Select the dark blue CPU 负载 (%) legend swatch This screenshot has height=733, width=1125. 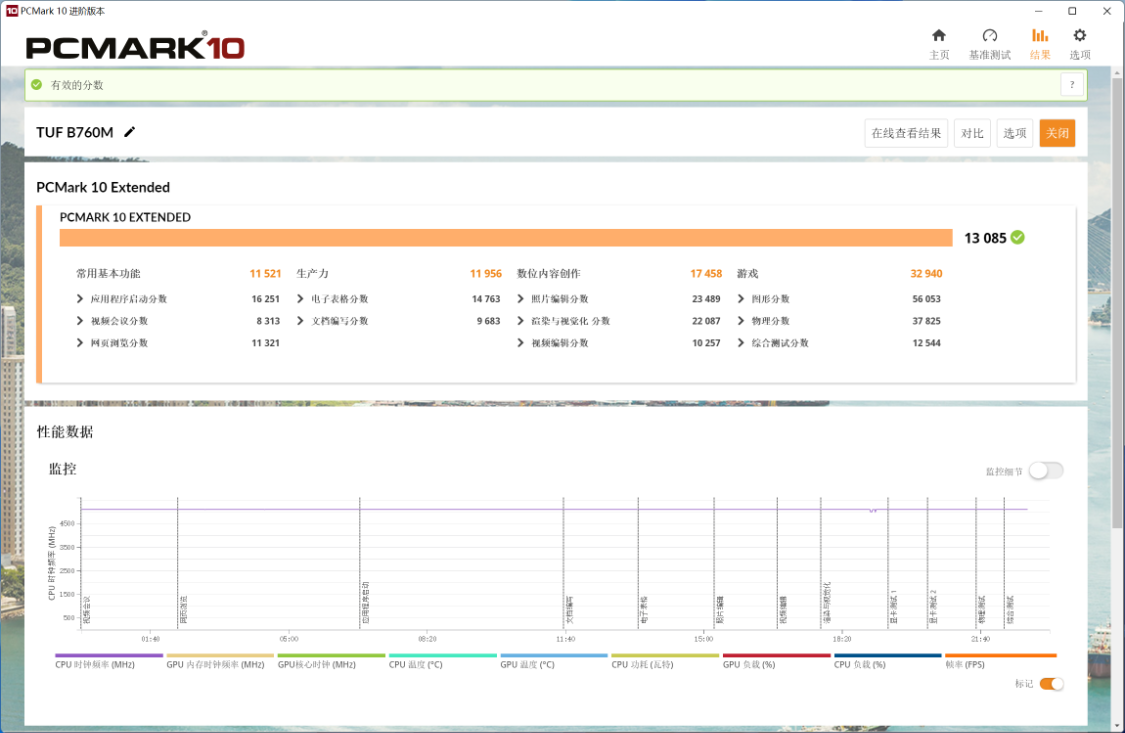[888, 656]
